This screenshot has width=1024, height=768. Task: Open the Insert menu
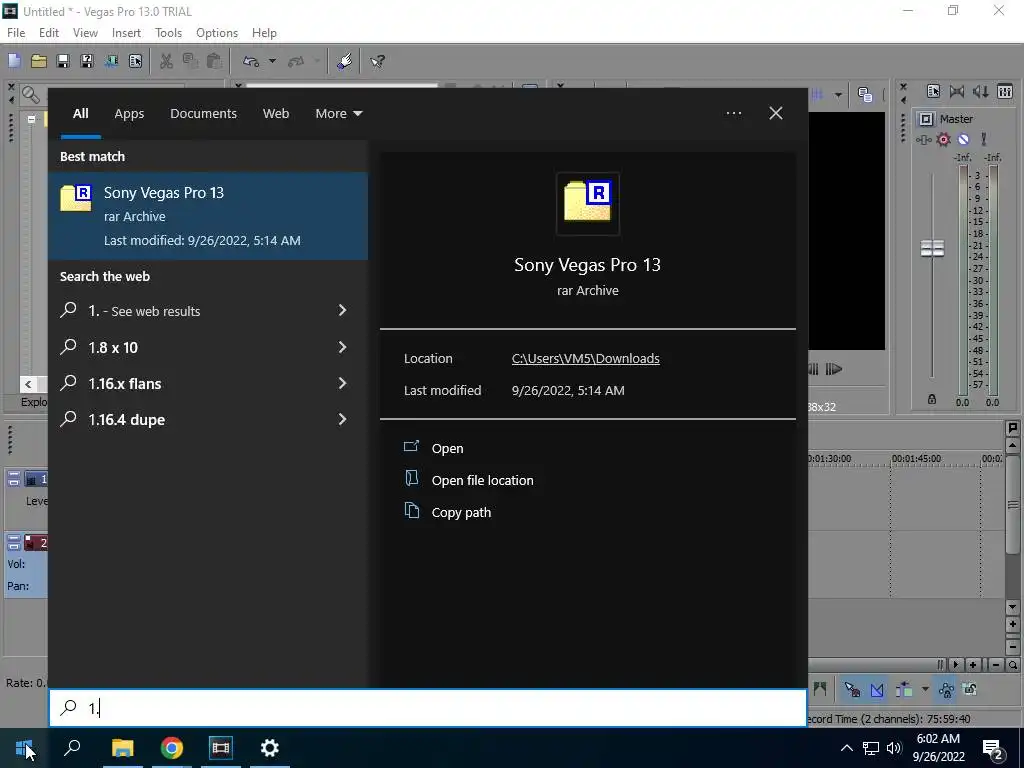tap(126, 33)
